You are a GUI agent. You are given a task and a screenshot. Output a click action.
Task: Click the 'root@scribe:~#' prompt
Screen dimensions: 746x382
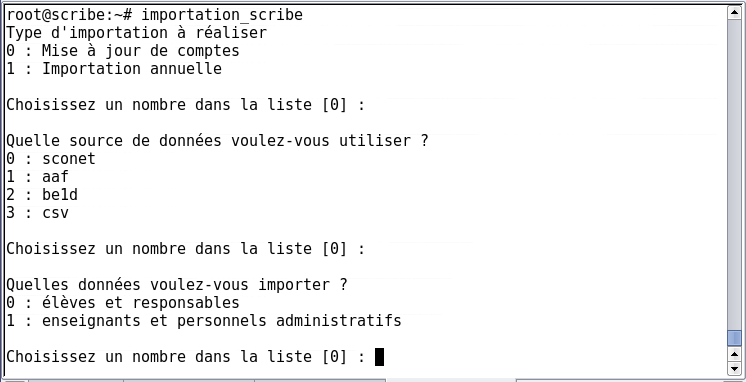69,15
